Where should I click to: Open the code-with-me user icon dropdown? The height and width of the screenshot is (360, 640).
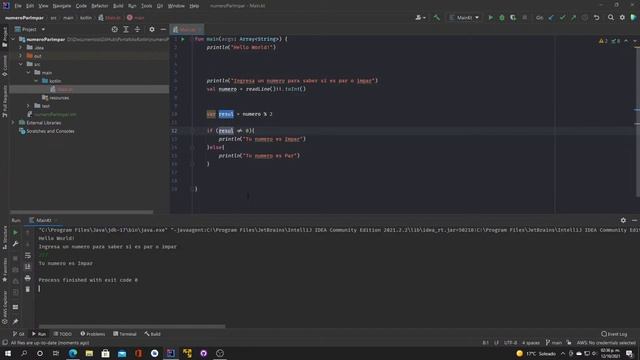420,18
